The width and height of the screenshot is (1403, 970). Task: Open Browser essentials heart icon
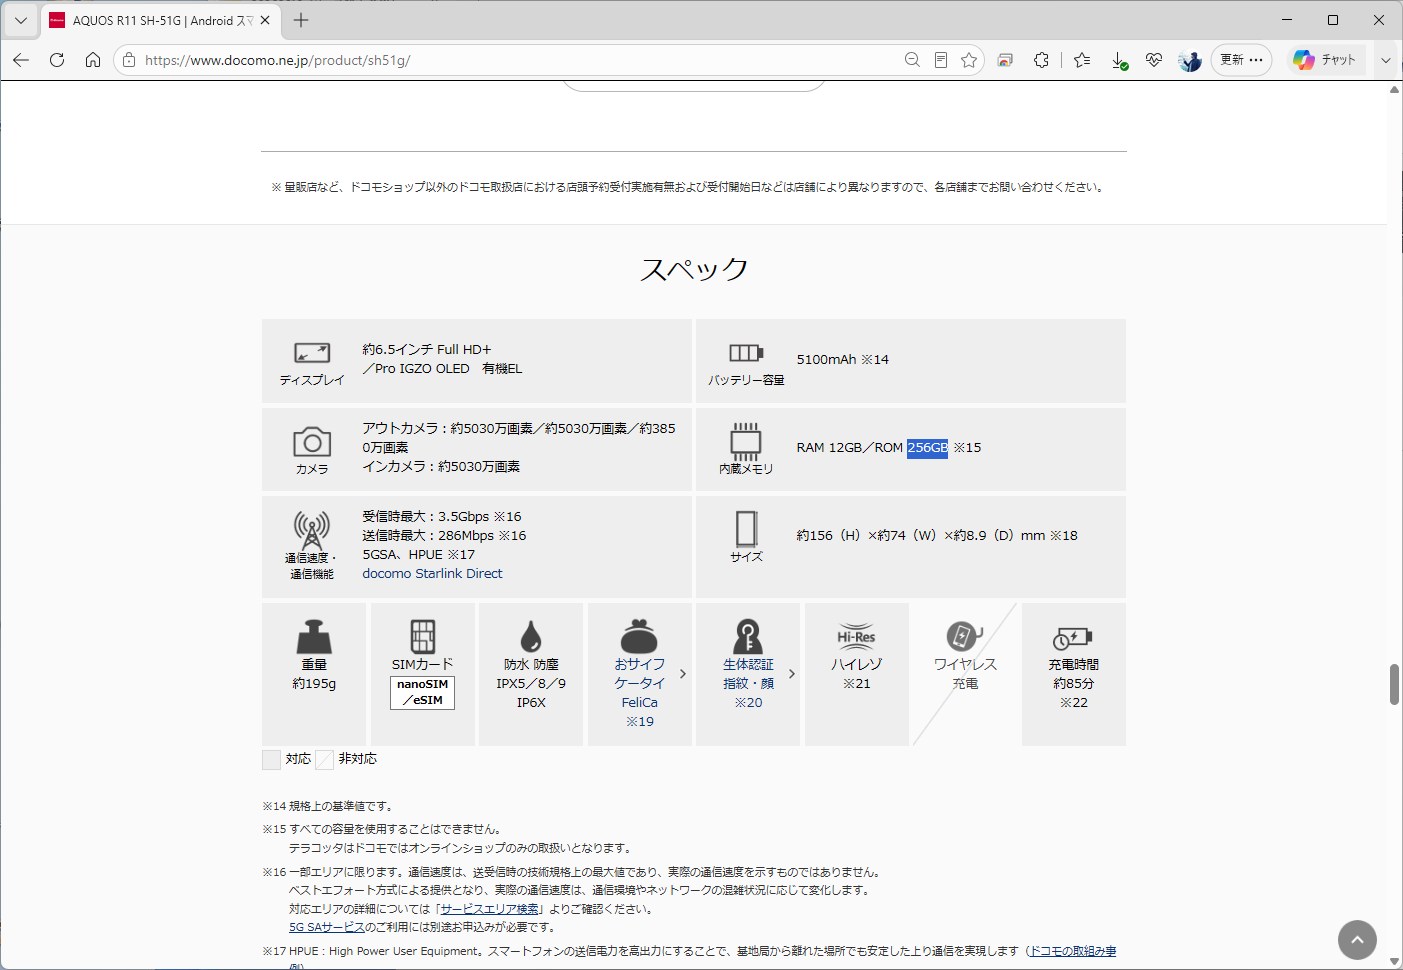[x=1154, y=60]
